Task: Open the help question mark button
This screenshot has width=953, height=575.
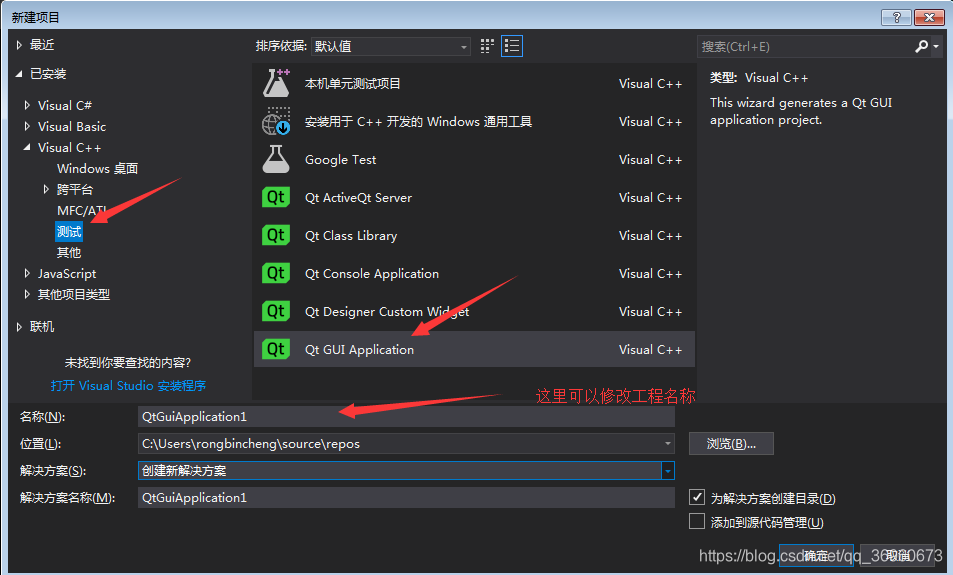Action: [x=896, y=17]
